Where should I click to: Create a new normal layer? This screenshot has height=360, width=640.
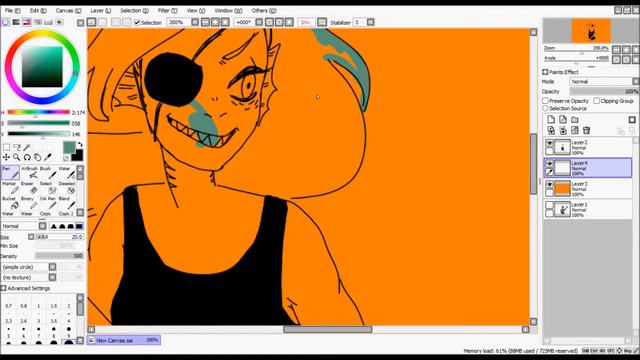tap(551, 119)
